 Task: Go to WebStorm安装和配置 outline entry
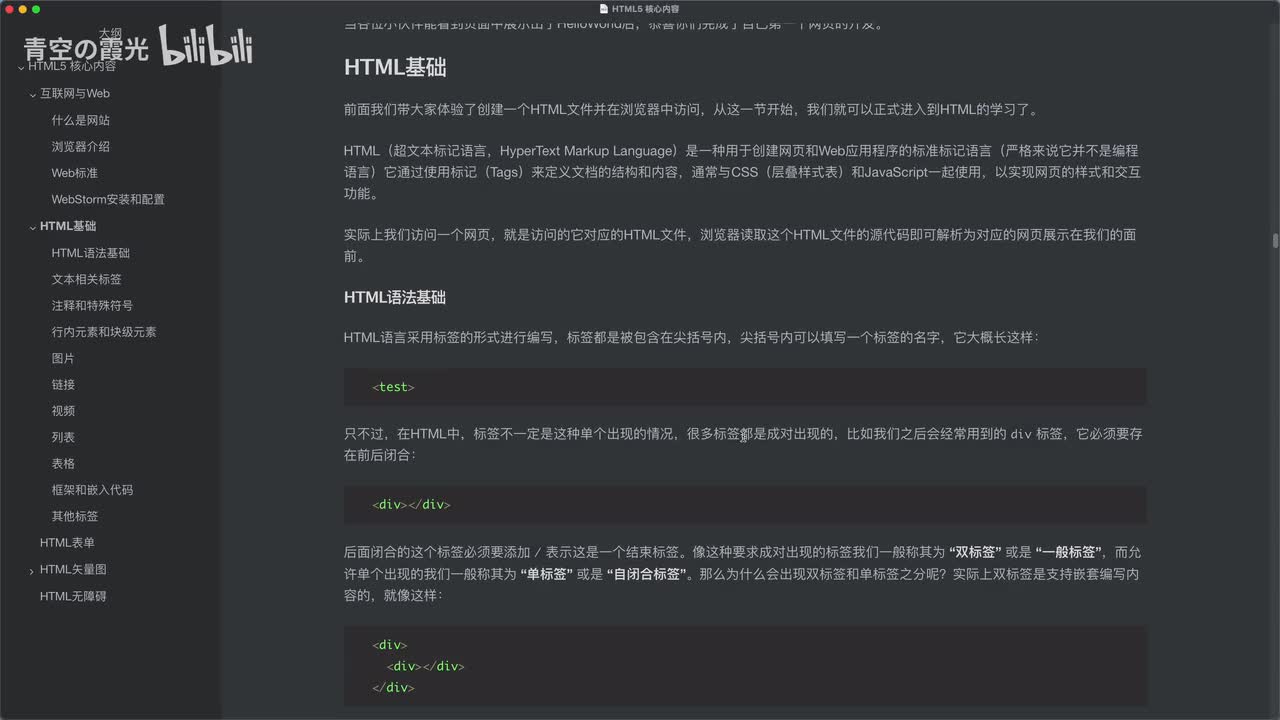point(108,199)
